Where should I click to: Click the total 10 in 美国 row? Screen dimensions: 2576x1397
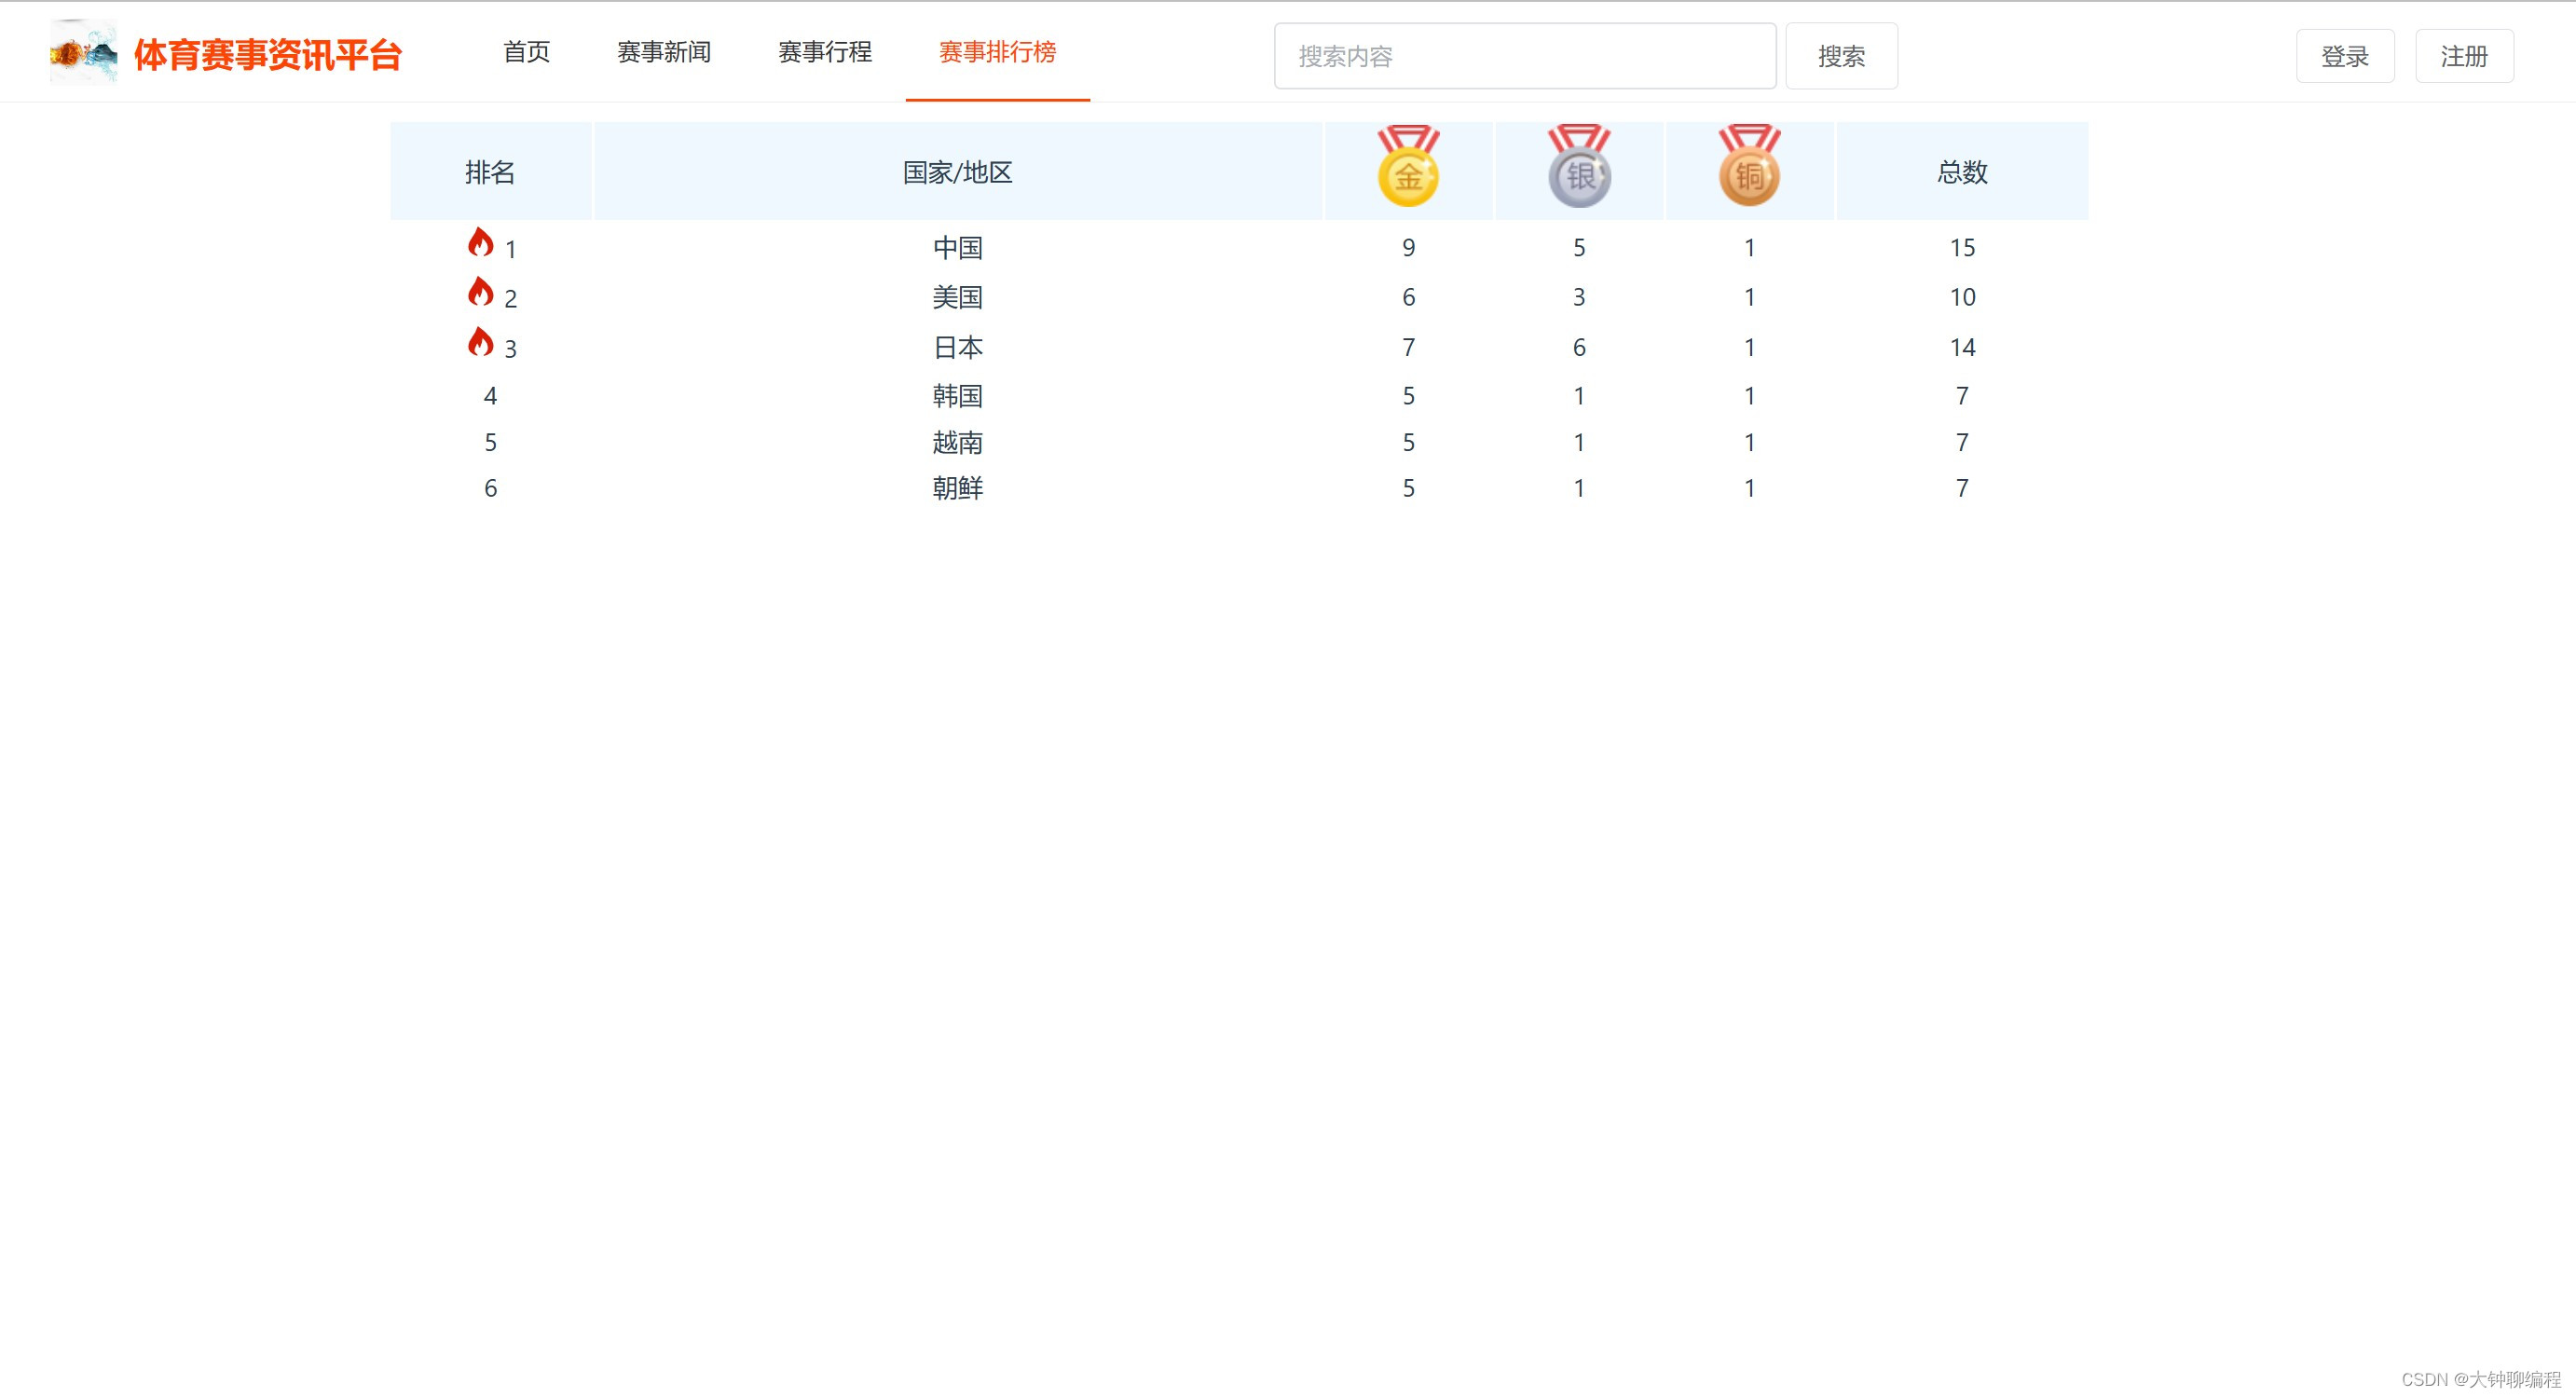coord(1962,297)
